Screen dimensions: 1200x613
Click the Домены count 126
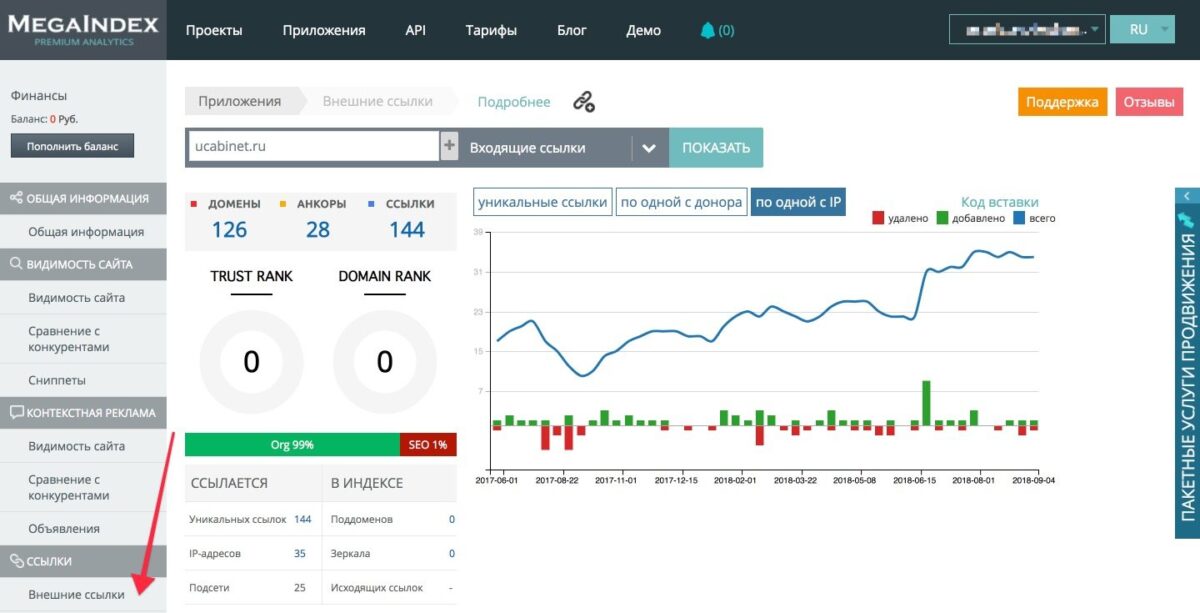(x=229, y=230)
